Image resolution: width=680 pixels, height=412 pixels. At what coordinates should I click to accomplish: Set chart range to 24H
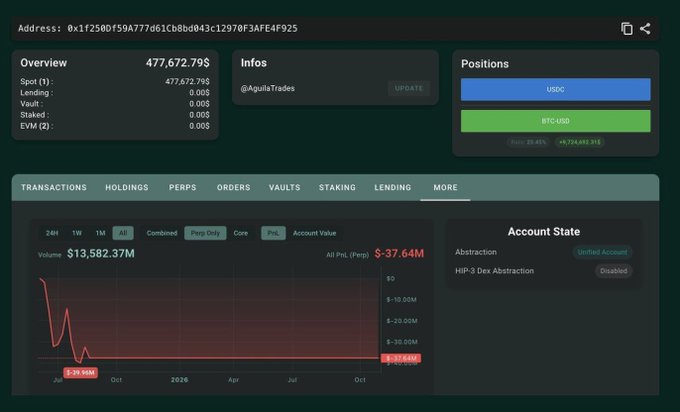coord(52,233)
